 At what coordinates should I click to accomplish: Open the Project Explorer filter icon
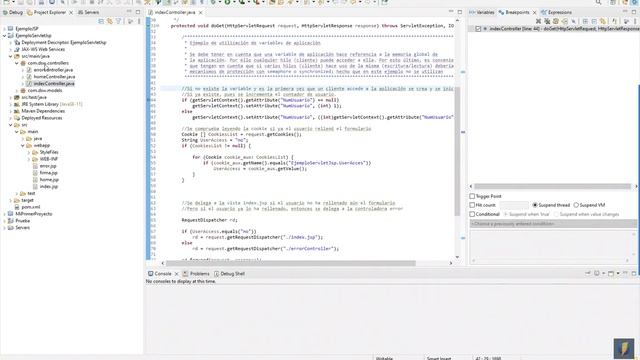pos(119,21)
